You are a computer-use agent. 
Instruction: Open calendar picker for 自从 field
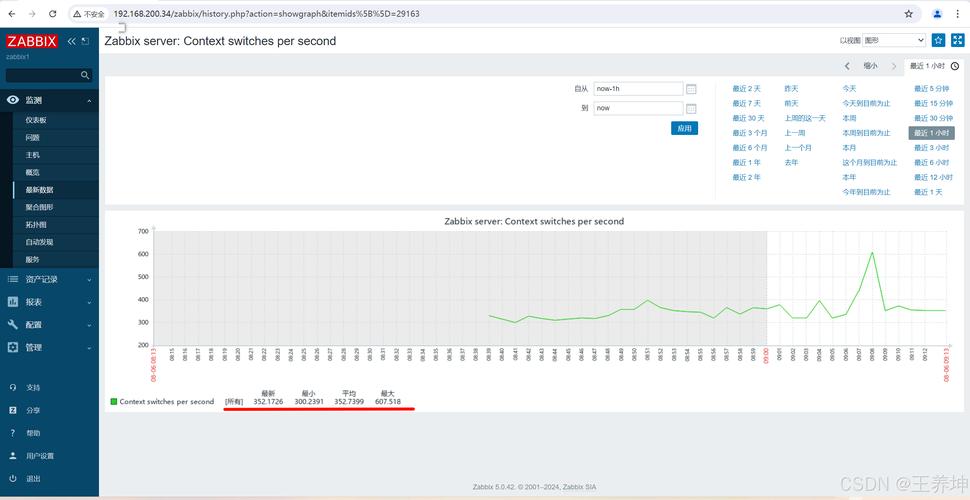[x=691, y=88]
